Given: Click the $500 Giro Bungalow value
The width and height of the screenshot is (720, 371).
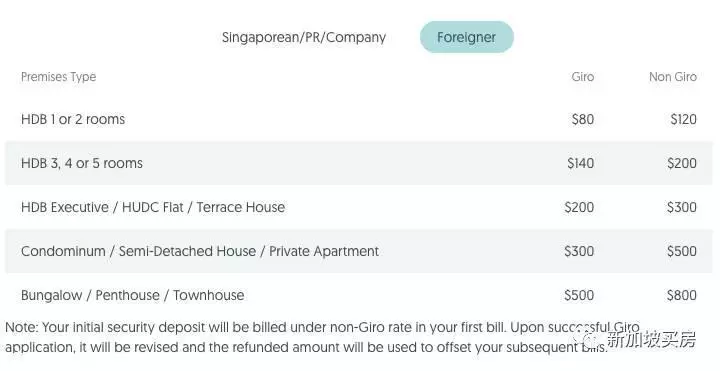Looking at the screenshot, I should pos(579,295).
